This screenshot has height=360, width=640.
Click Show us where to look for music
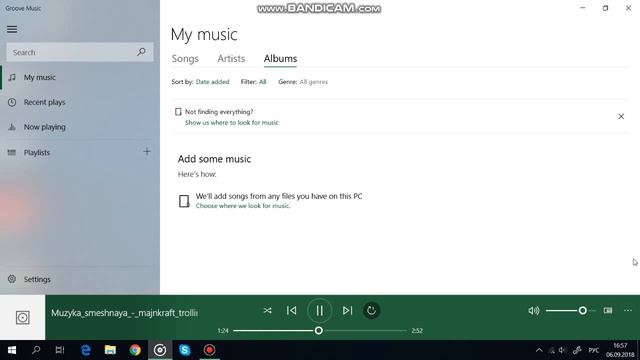[232, 122]
